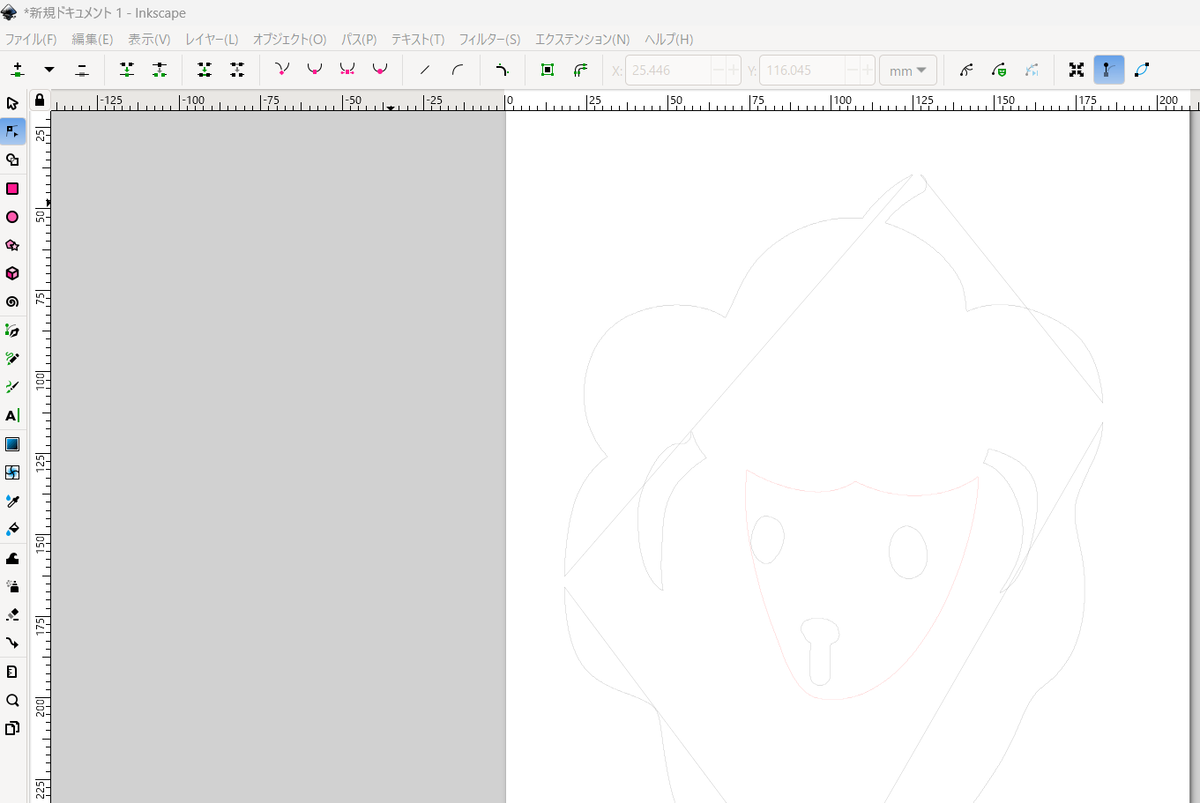1200x803 pixels.
Task: Decrease Y coordinate with minus button
Action: [x=854, y=70]
